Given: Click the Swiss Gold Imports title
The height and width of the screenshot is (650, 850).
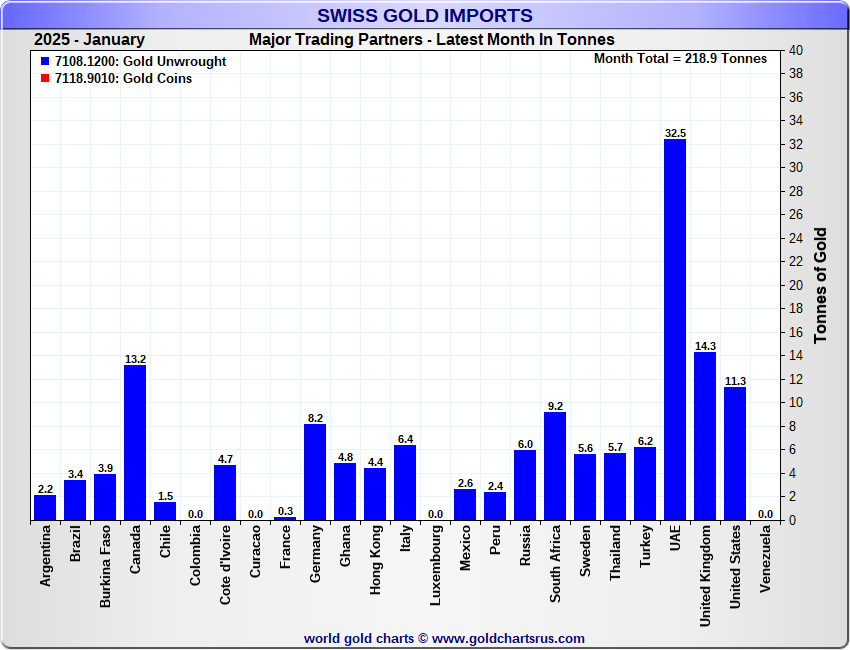Looking at the screenshot, I should 425,16.
